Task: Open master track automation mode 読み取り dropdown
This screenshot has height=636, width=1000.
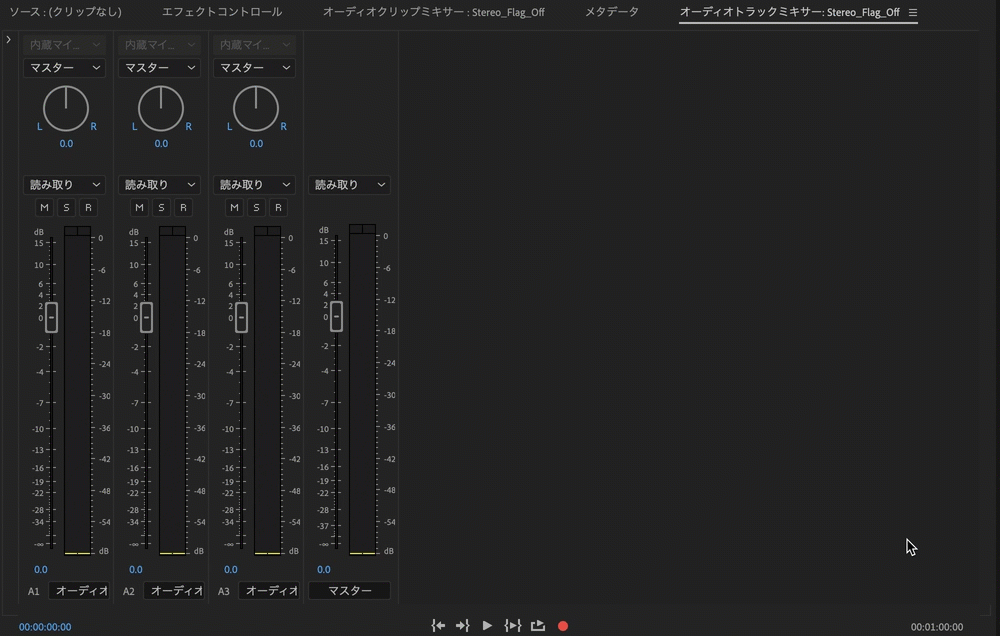Action: tap(349, 185)
